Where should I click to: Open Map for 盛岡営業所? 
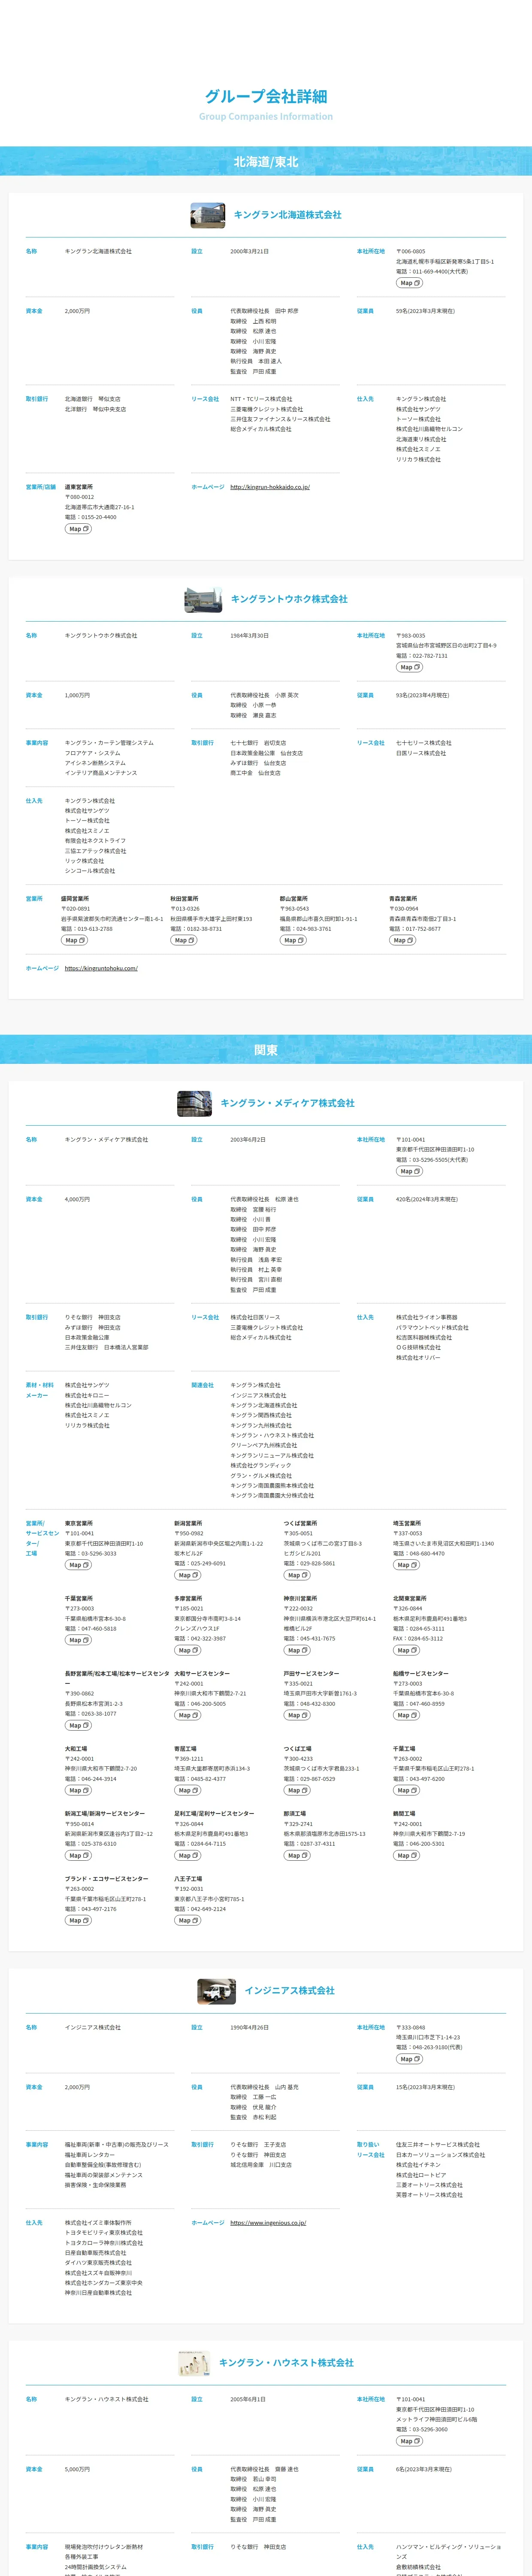coord(74,940)
